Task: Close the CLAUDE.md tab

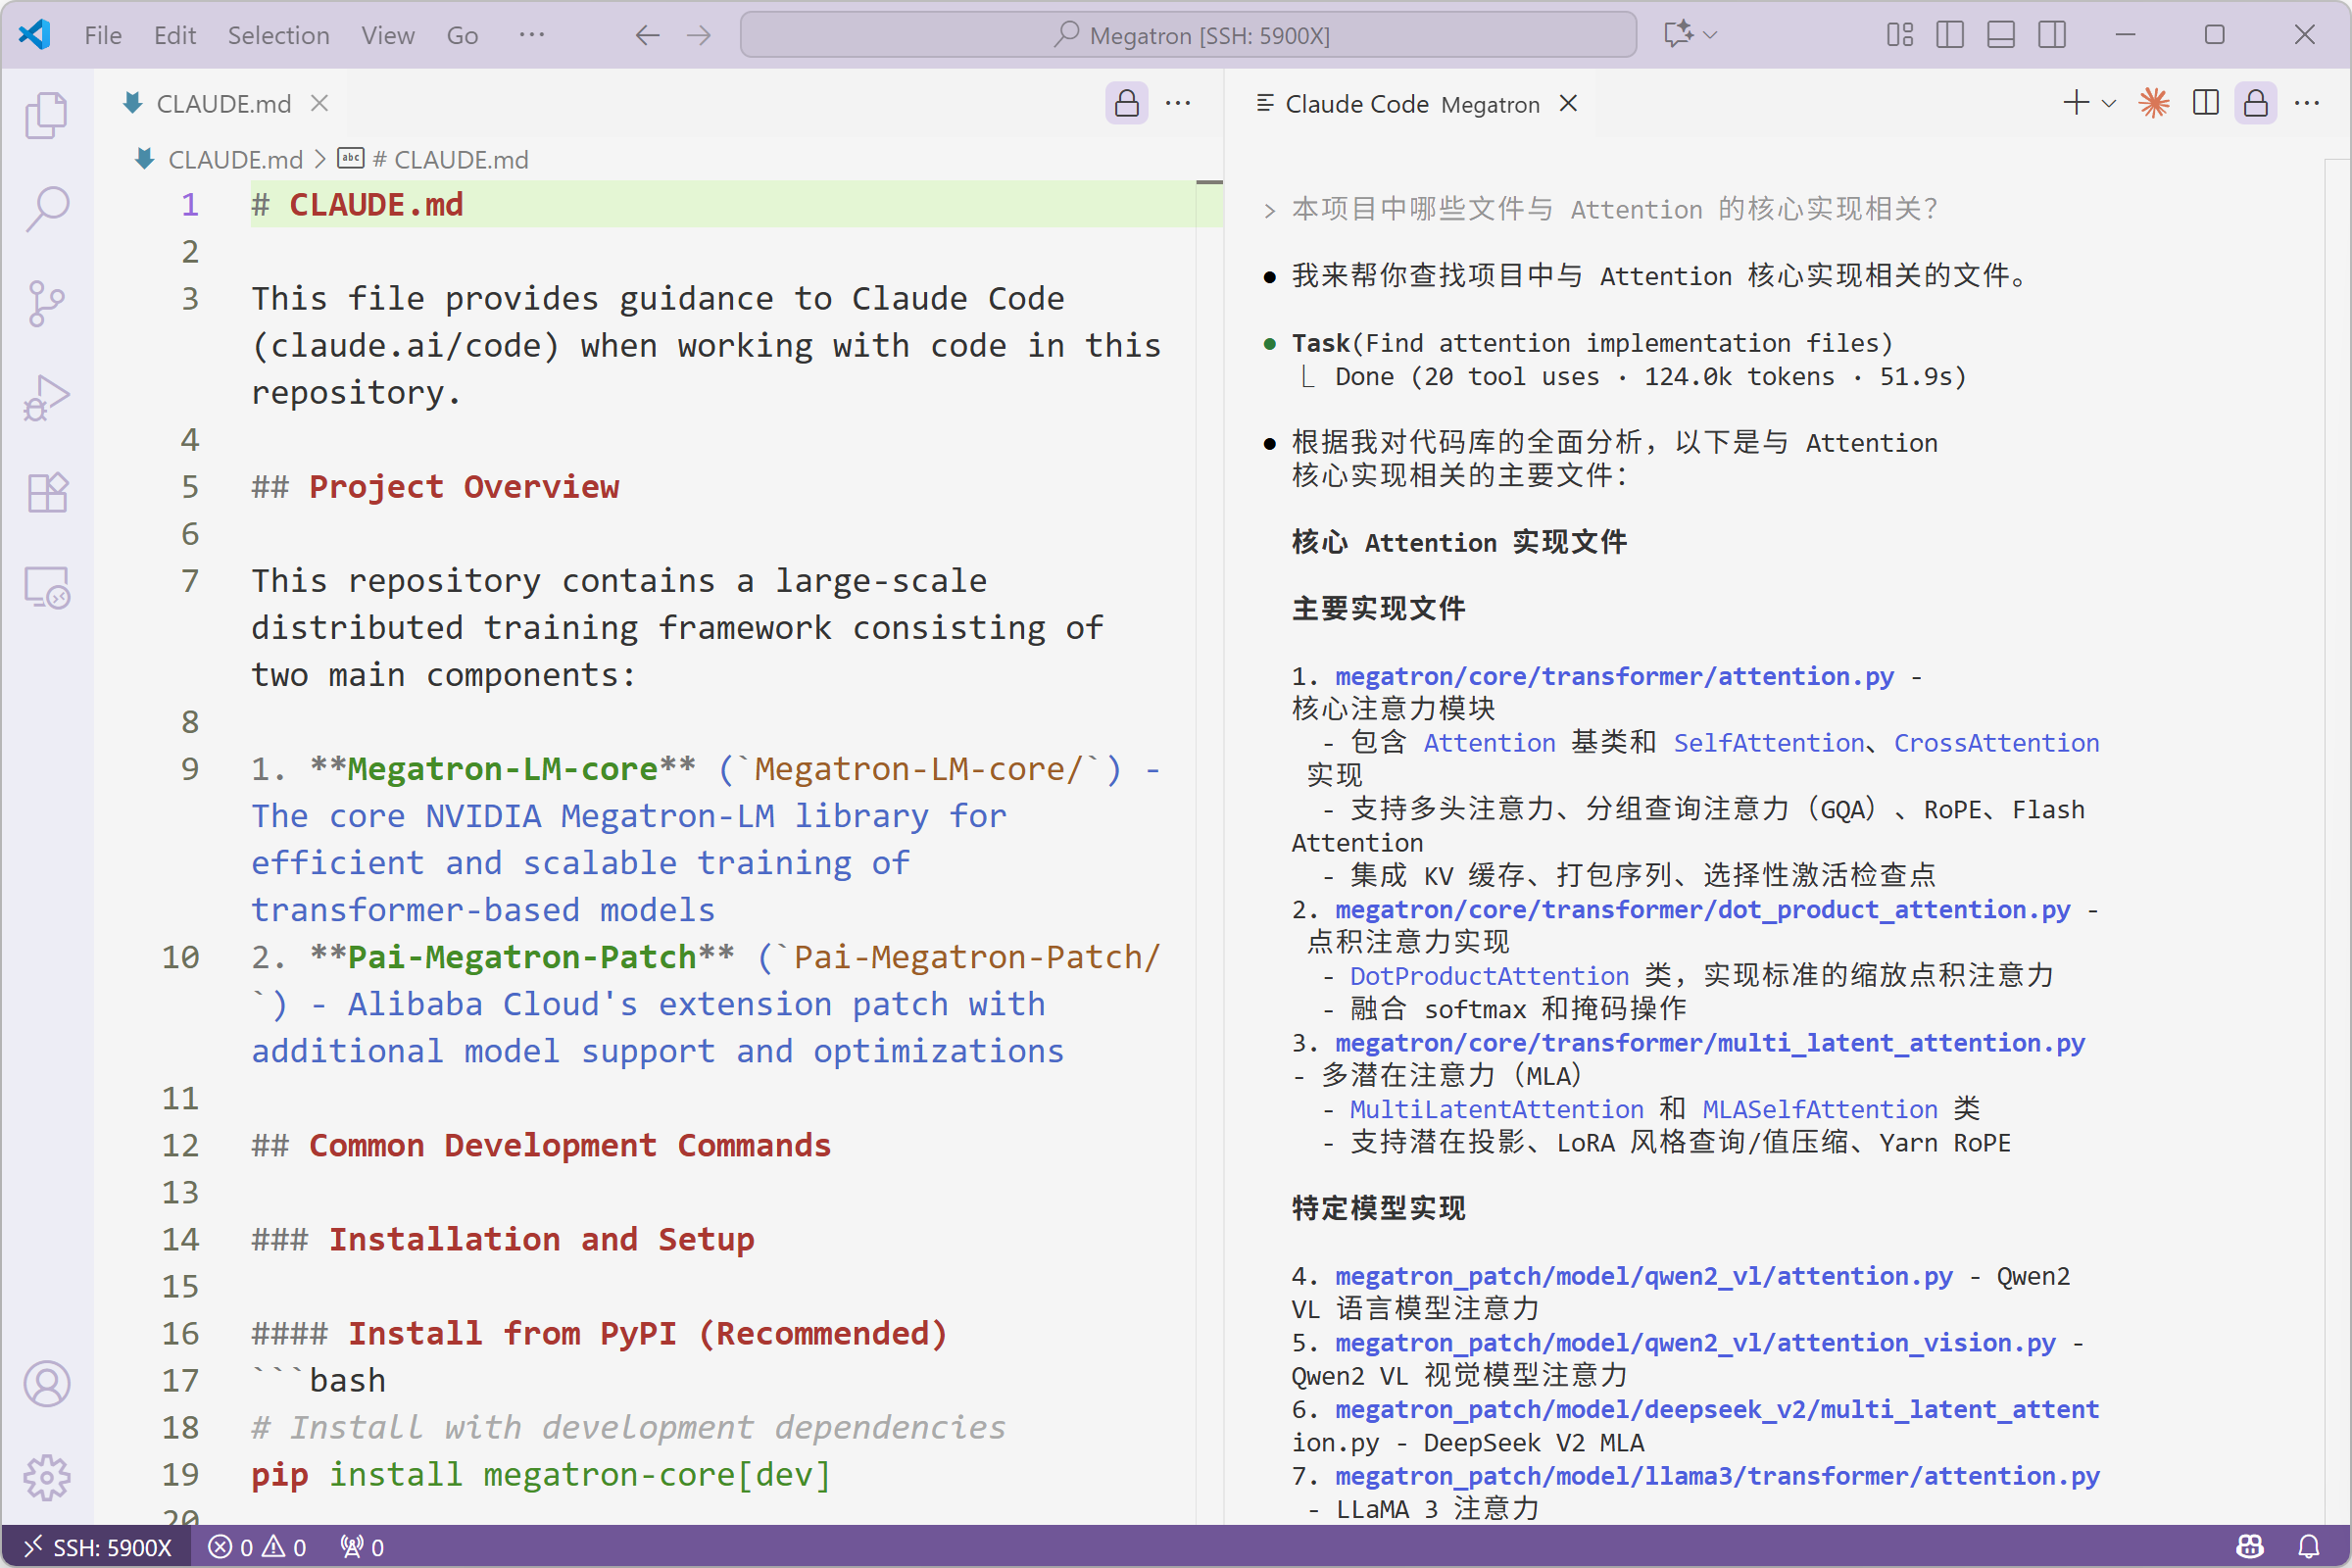Action: tap(319, 103)
